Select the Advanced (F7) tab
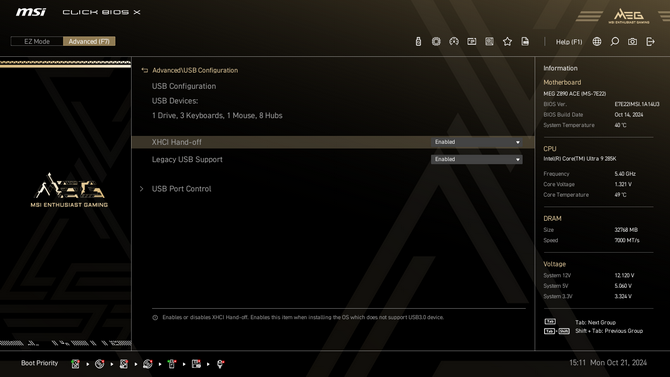Image resolution: width=670 pixels, height=377 pixels. [x=89, y=41]
